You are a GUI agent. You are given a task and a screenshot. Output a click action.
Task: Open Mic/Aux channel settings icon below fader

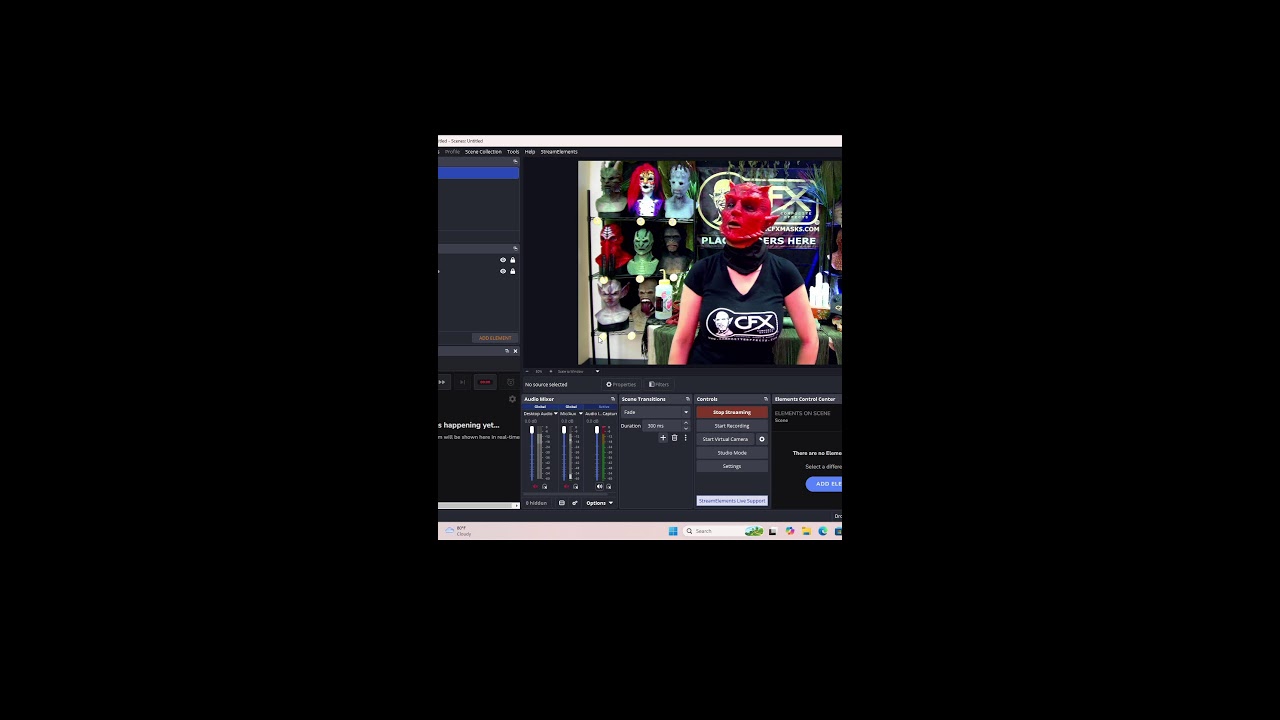click(x=575, y=486)
